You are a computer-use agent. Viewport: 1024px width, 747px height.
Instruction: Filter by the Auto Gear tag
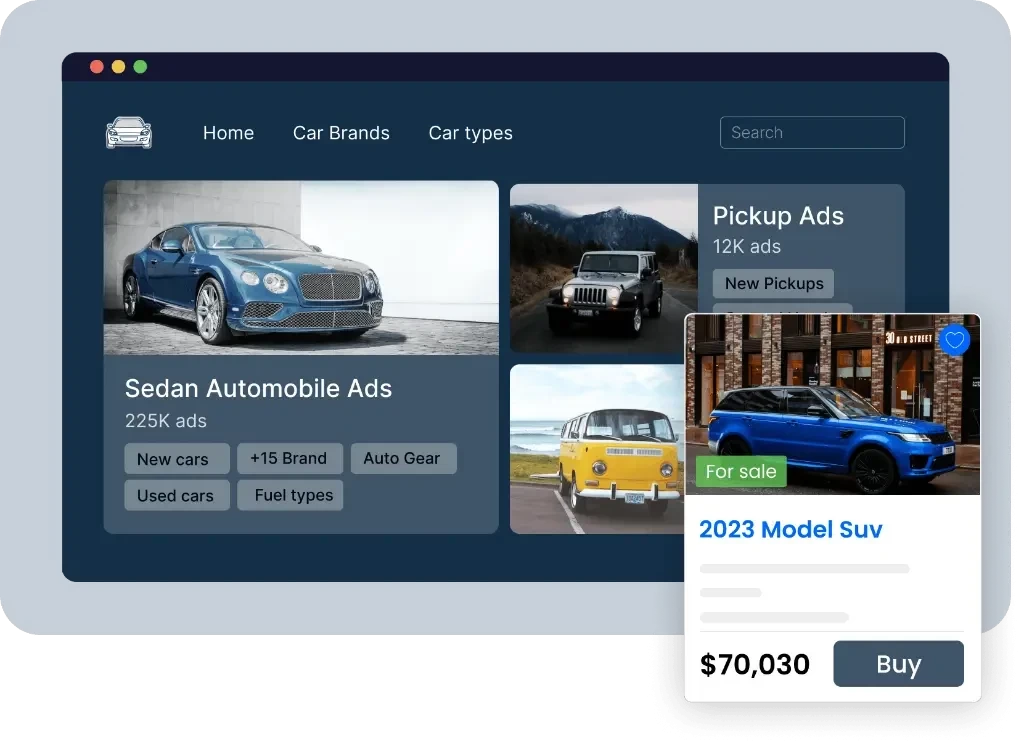coord(402,458)
